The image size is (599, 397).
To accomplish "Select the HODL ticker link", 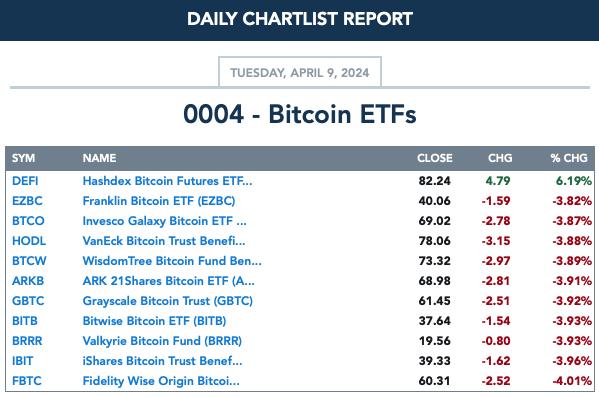I will (x=29, y=241).
